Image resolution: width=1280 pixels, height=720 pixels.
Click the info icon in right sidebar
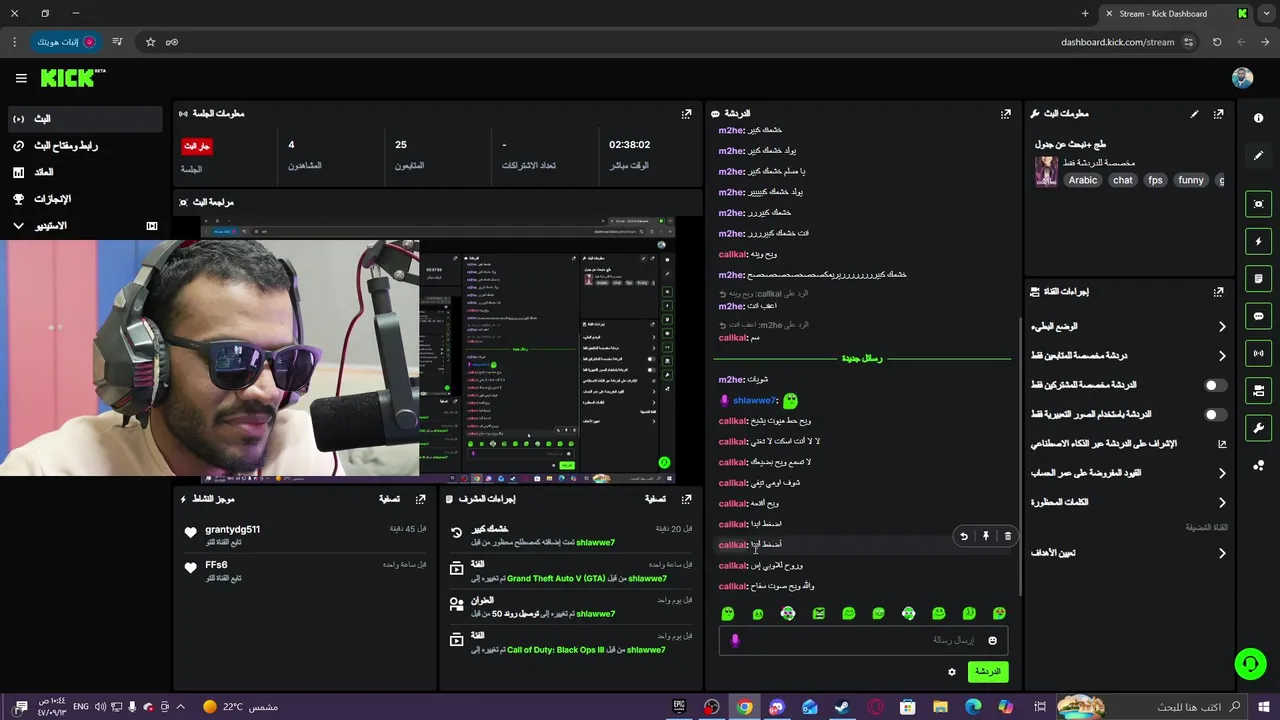coord(1258,118)
